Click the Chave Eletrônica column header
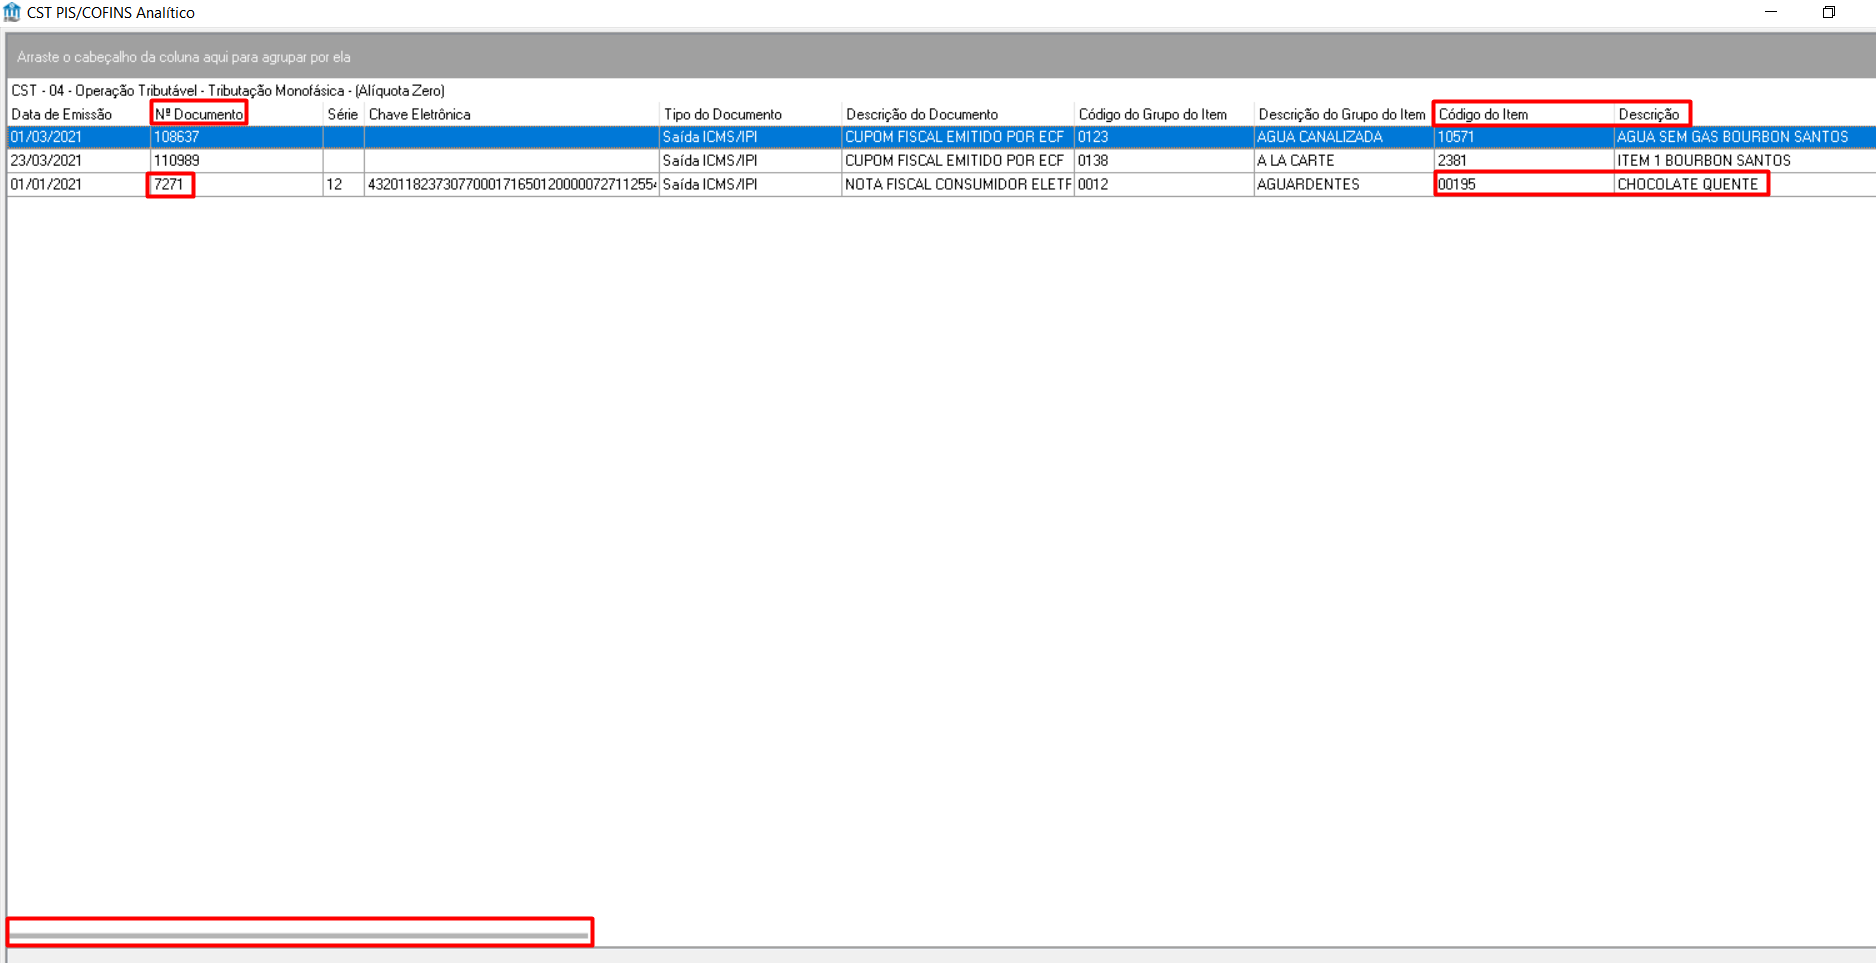The width and height of the screenshot is (1876, 963). pyautogui.click(x=512, y=114)
